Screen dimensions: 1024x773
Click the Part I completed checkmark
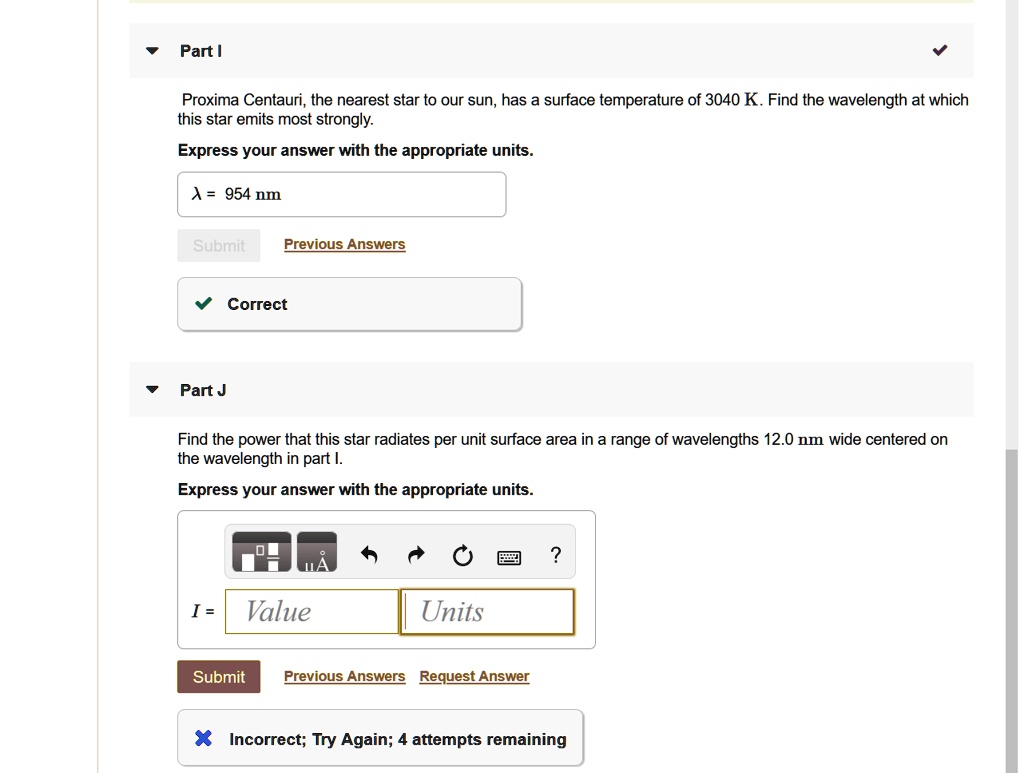[x=939, y=51]
